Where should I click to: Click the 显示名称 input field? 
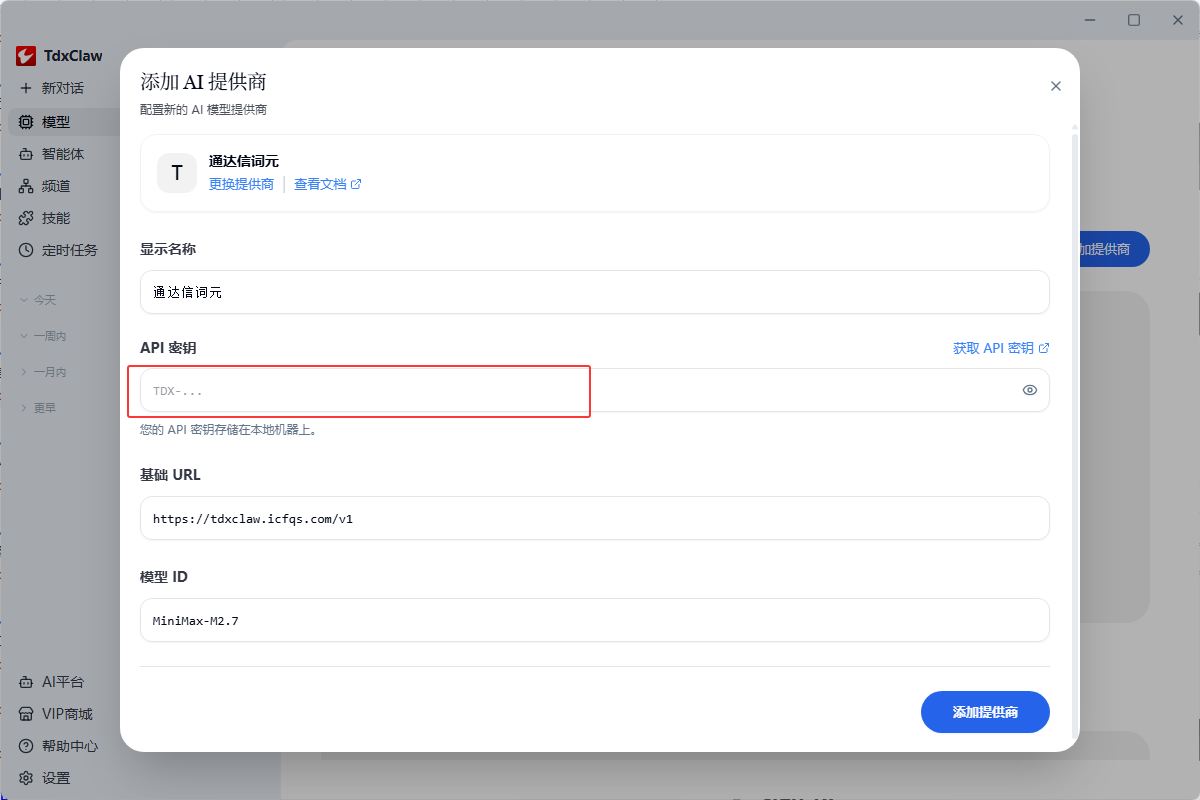point(595,292)
